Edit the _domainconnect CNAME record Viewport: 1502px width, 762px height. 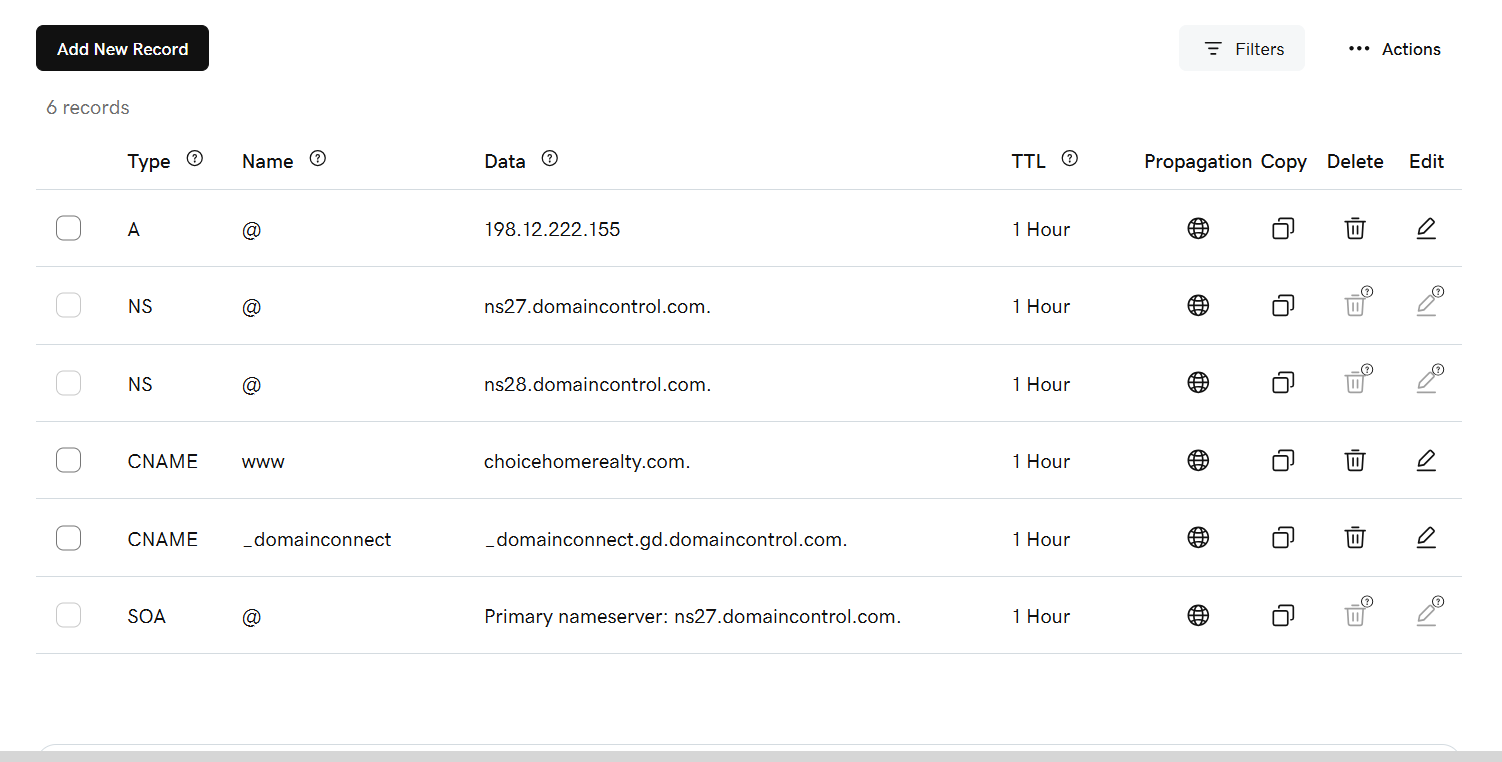[1426, 538]
